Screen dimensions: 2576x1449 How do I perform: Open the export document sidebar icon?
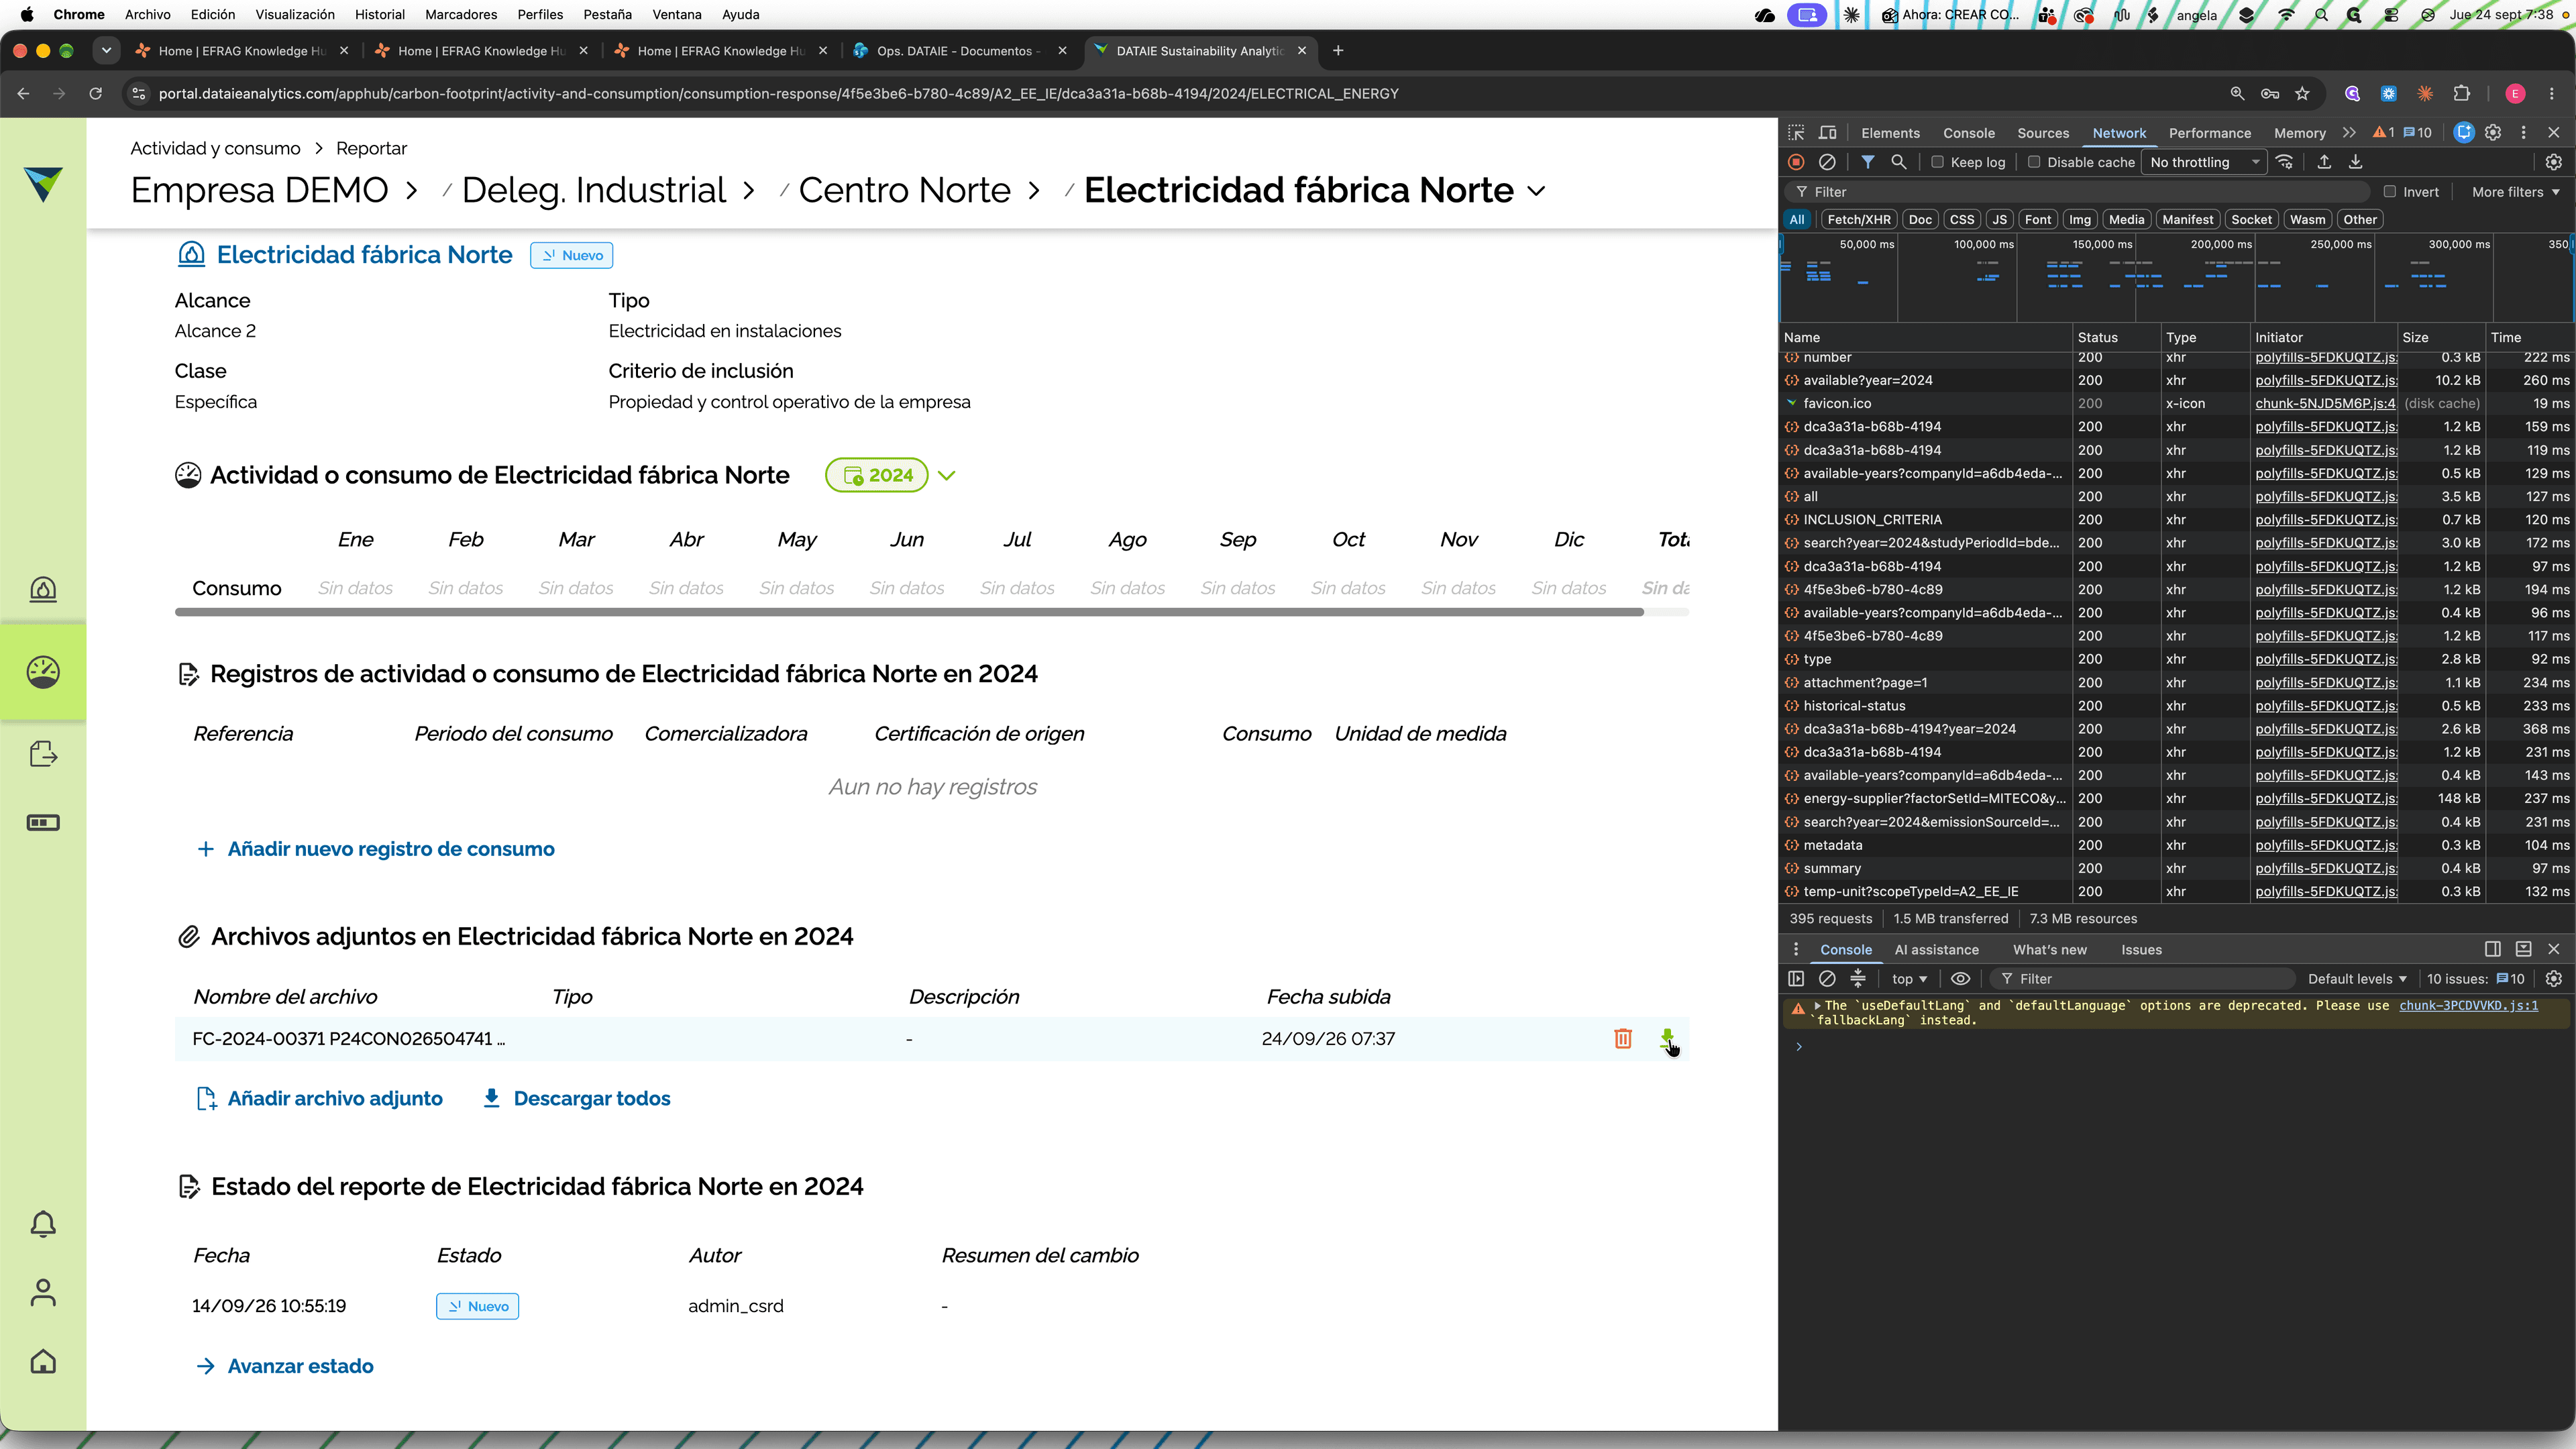(43, 754)
